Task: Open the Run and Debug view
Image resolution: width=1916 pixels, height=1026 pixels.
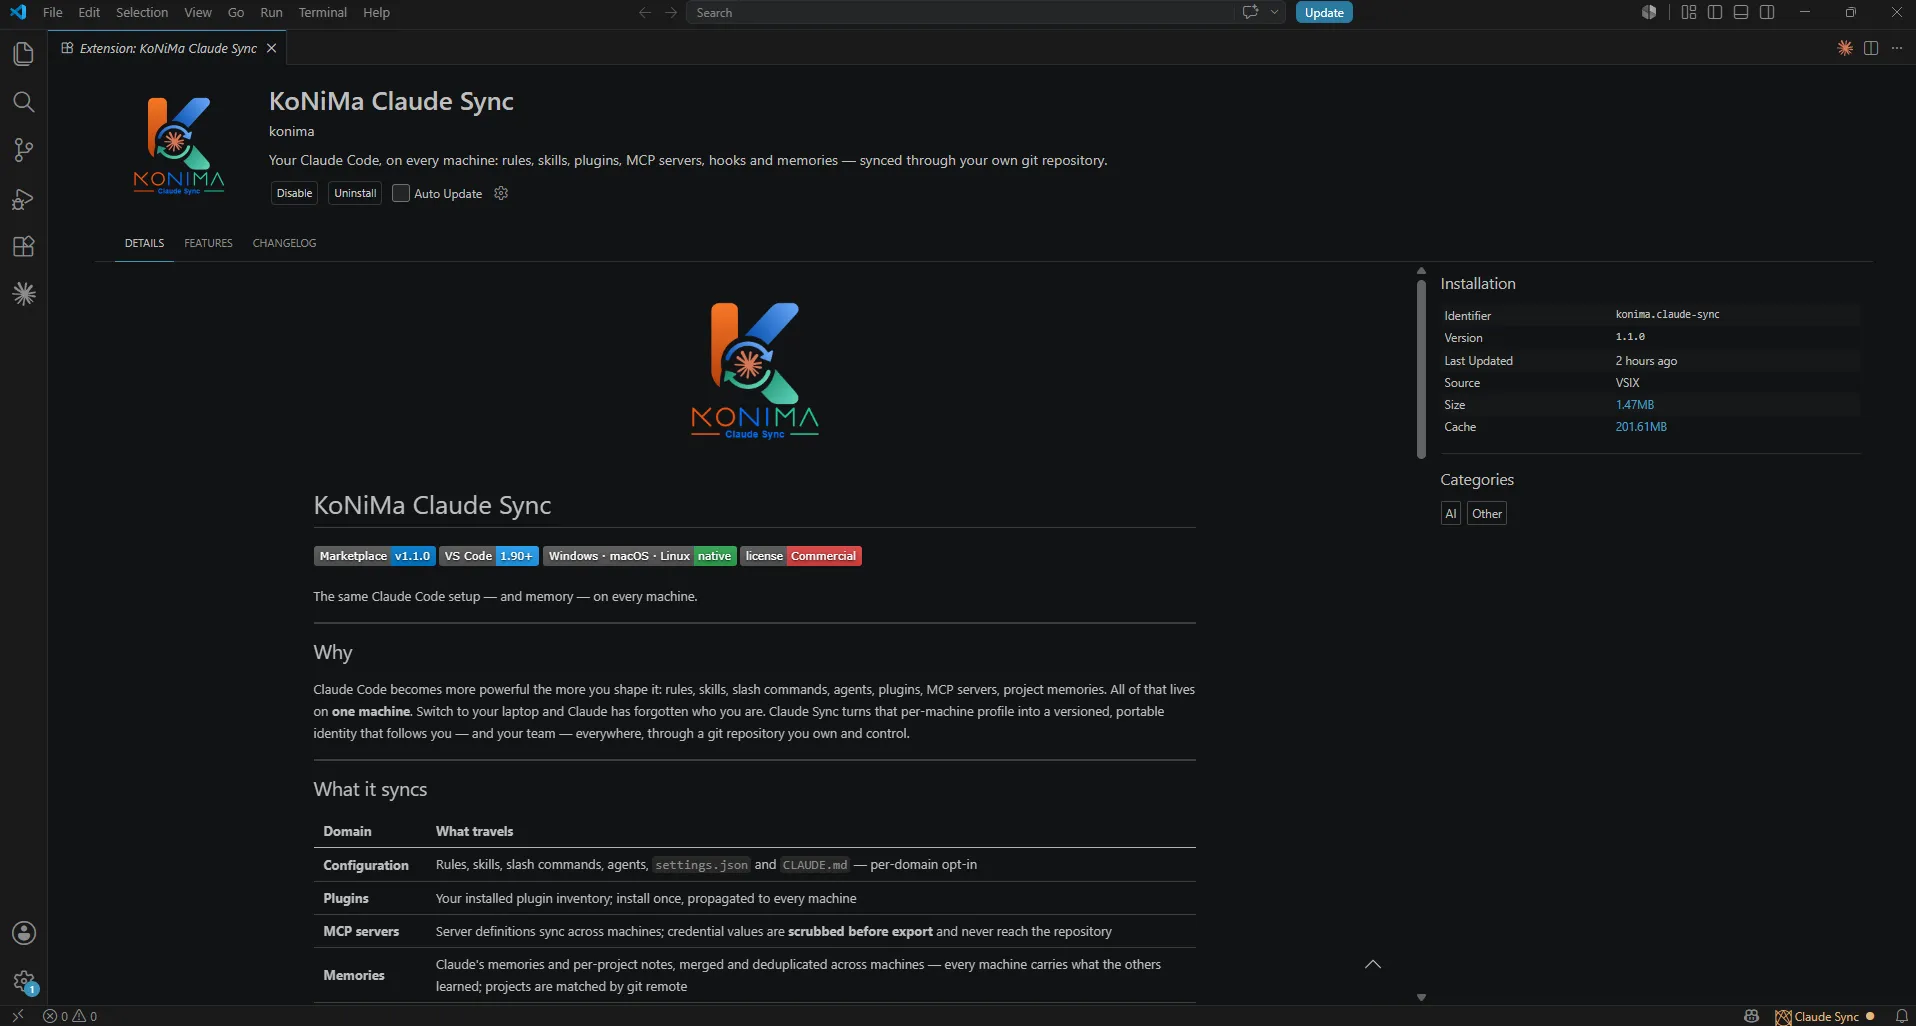Action: tap(23, 199)
